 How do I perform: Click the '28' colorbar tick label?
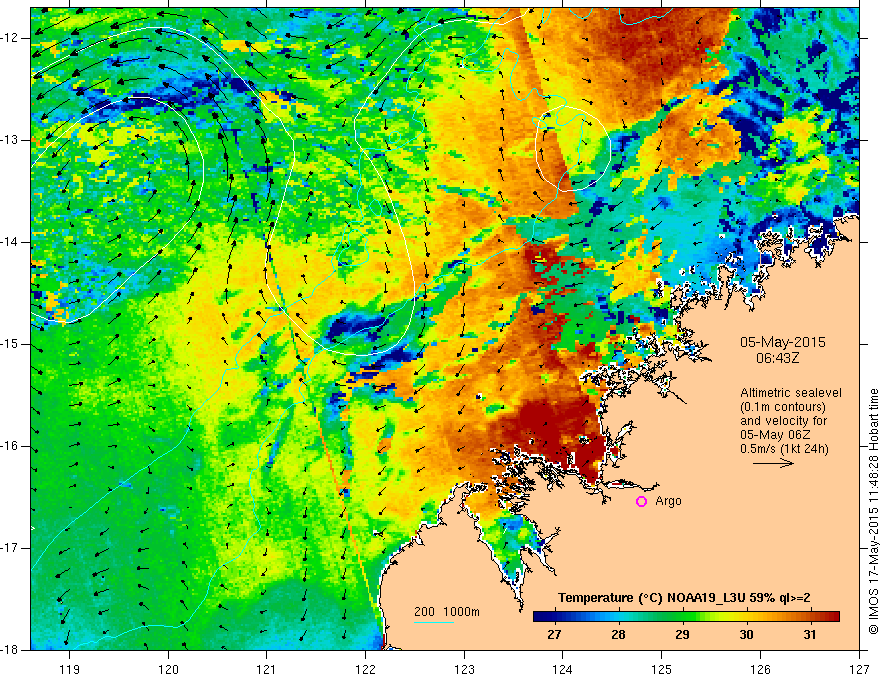618,635
